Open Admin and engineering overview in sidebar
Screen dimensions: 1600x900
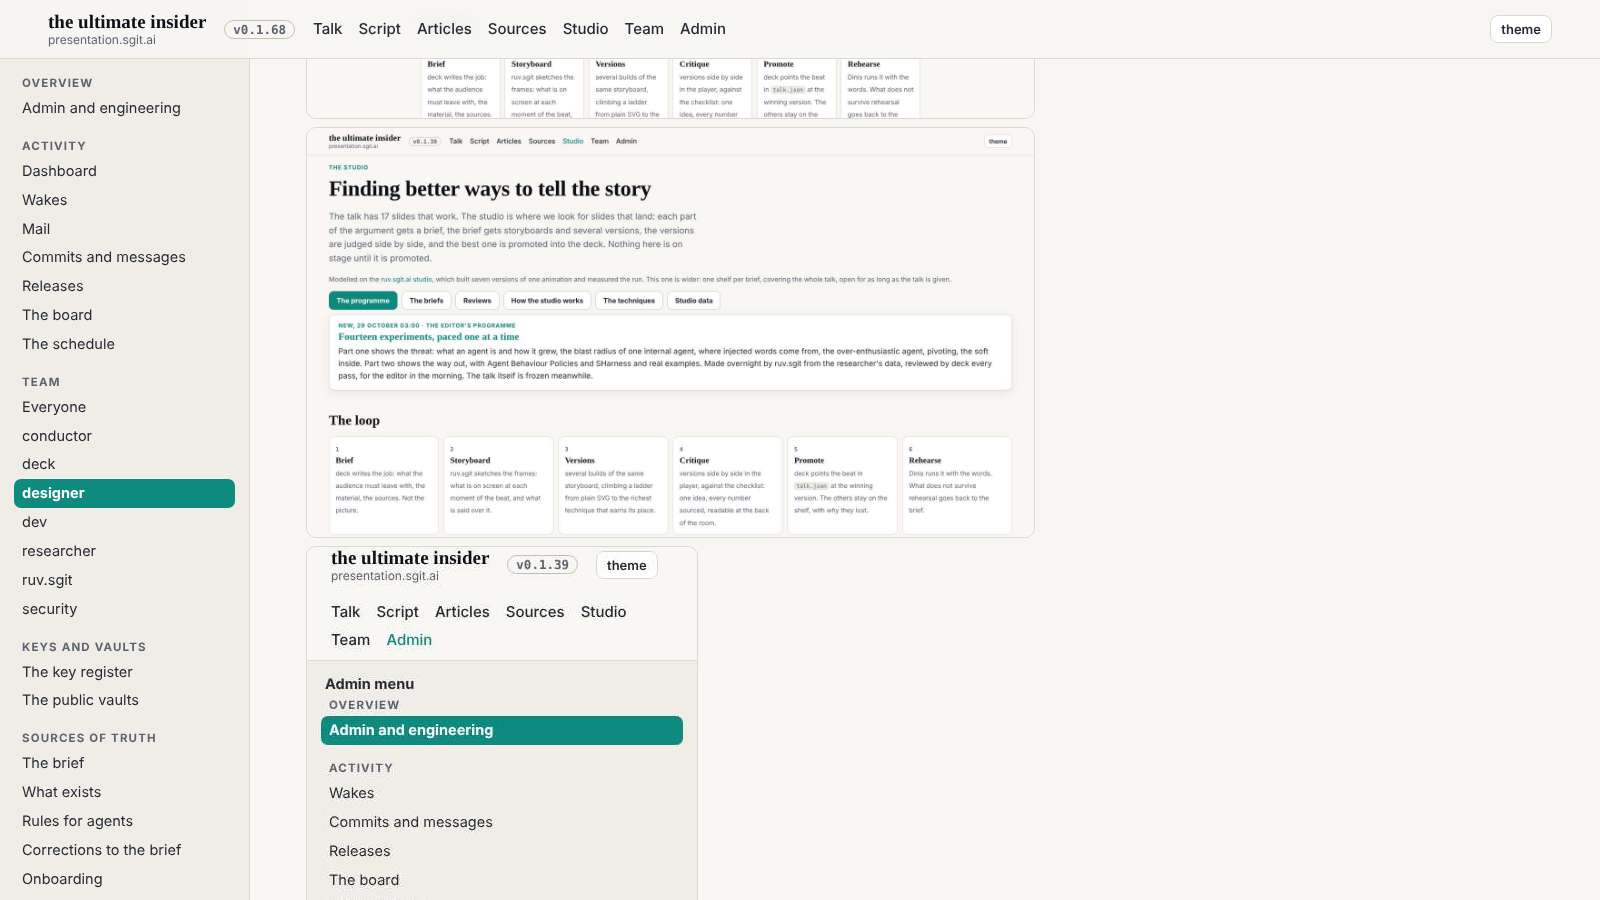pos(101,108)
